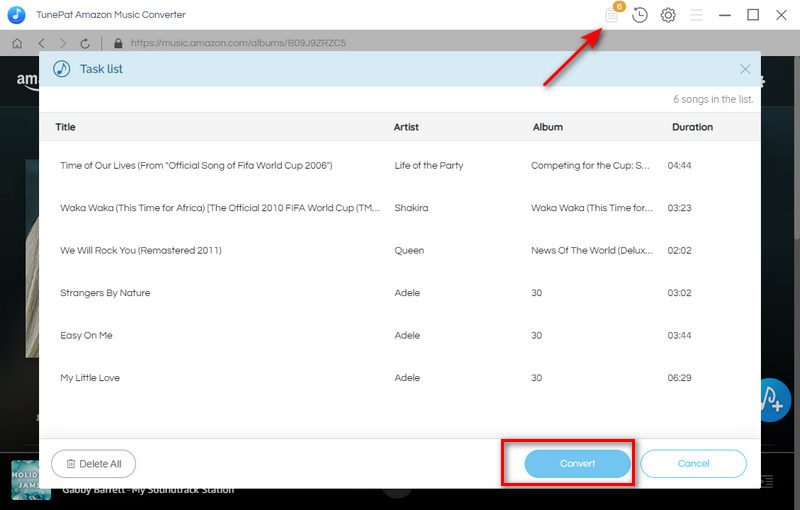The image size is (800, 510).
Task: Click the Amazon Music URL address field
Action: pyautogui.click(x=238, y=43)
